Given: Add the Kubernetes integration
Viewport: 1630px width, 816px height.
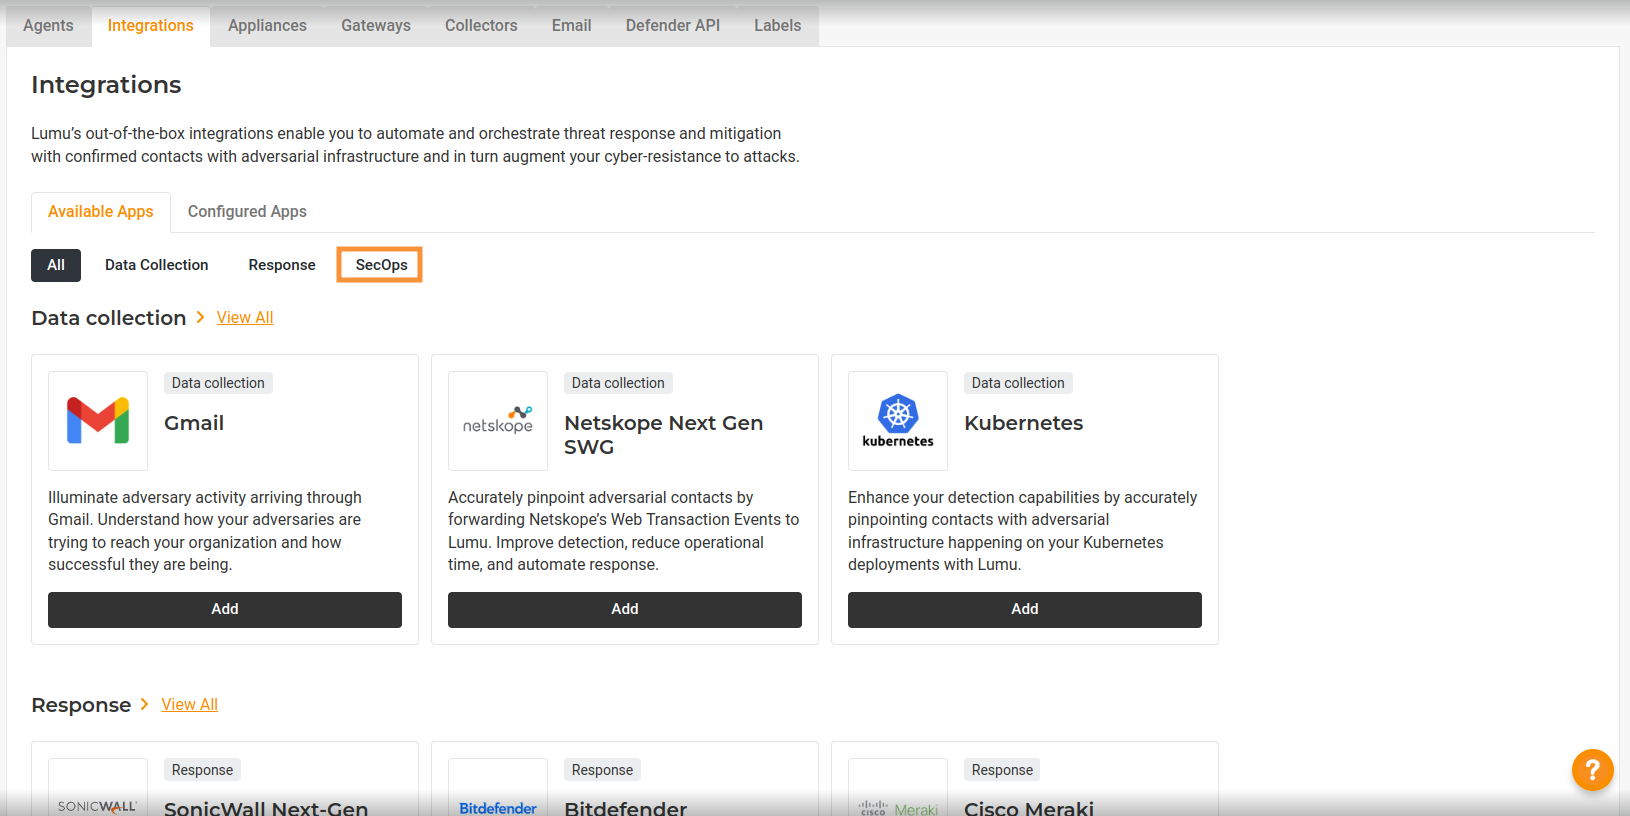Looking at the screenshot, I should [x=1025, y=609].
